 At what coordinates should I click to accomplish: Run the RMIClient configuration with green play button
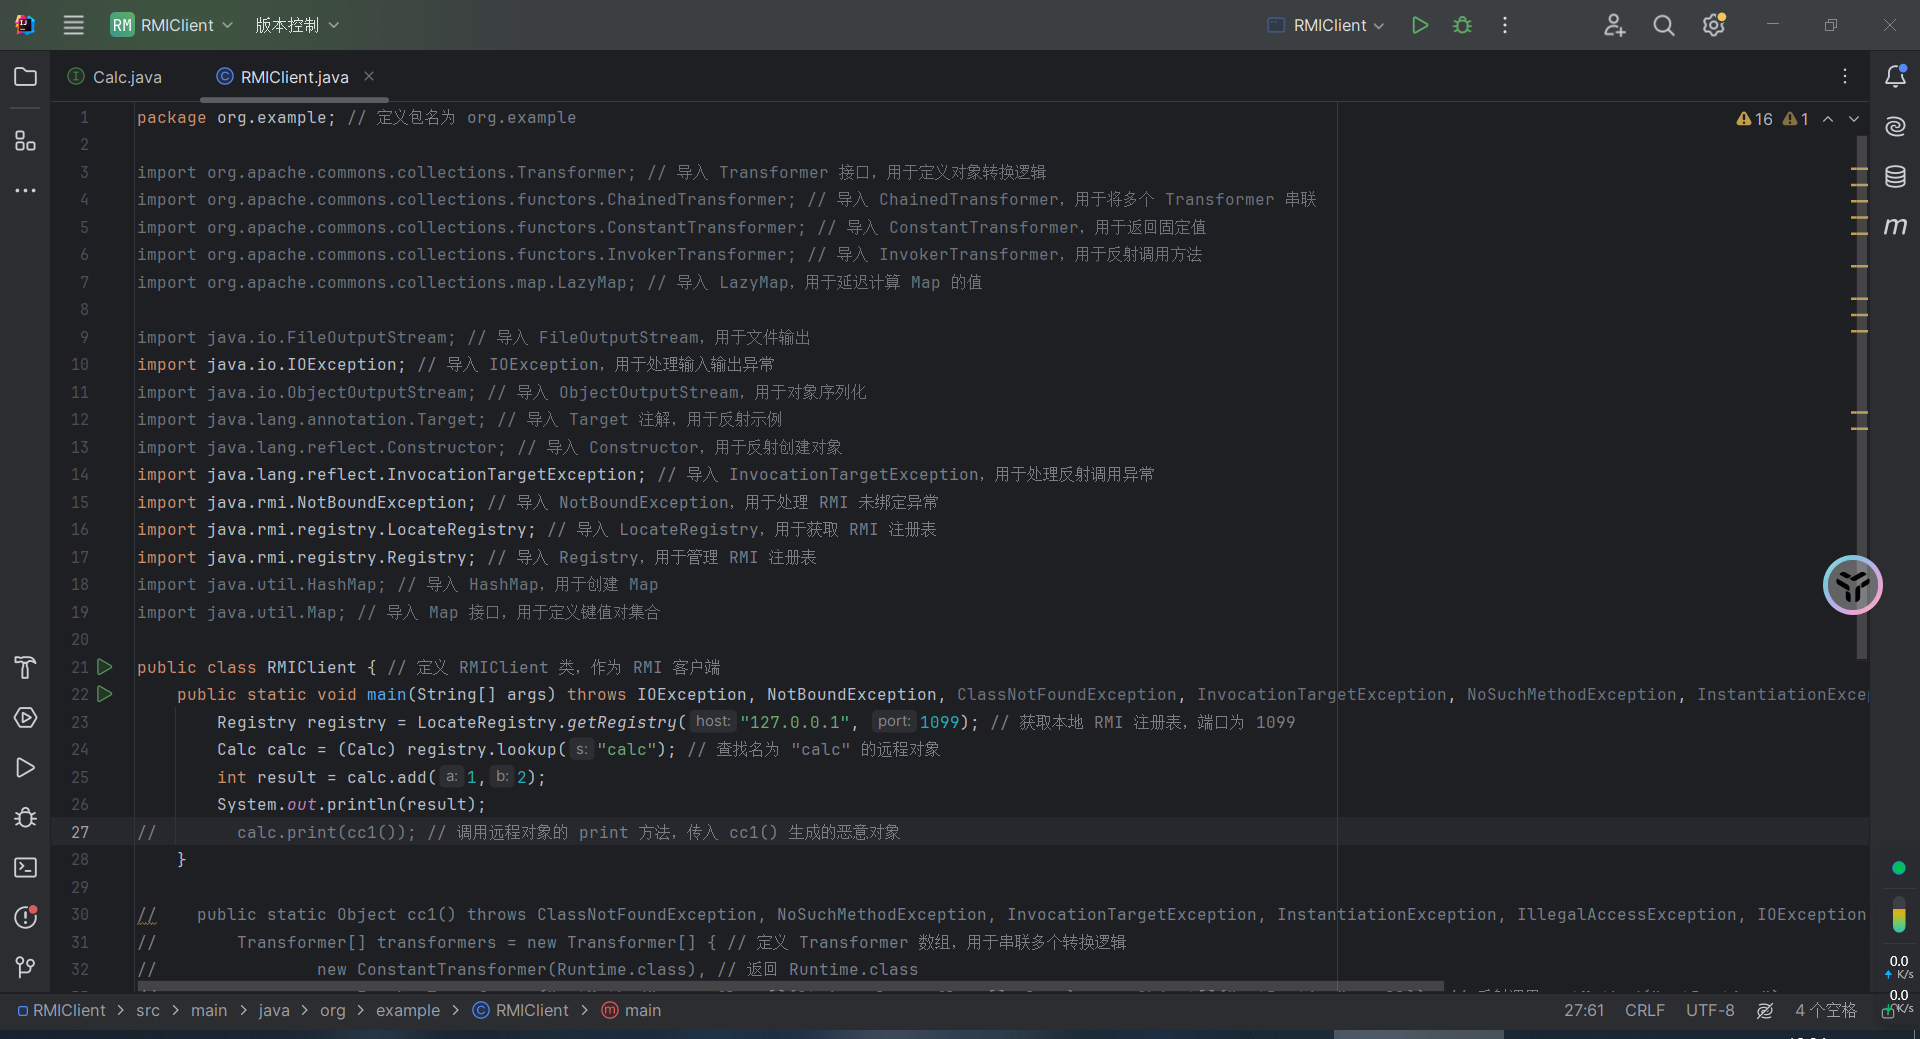pos(1419,25)
